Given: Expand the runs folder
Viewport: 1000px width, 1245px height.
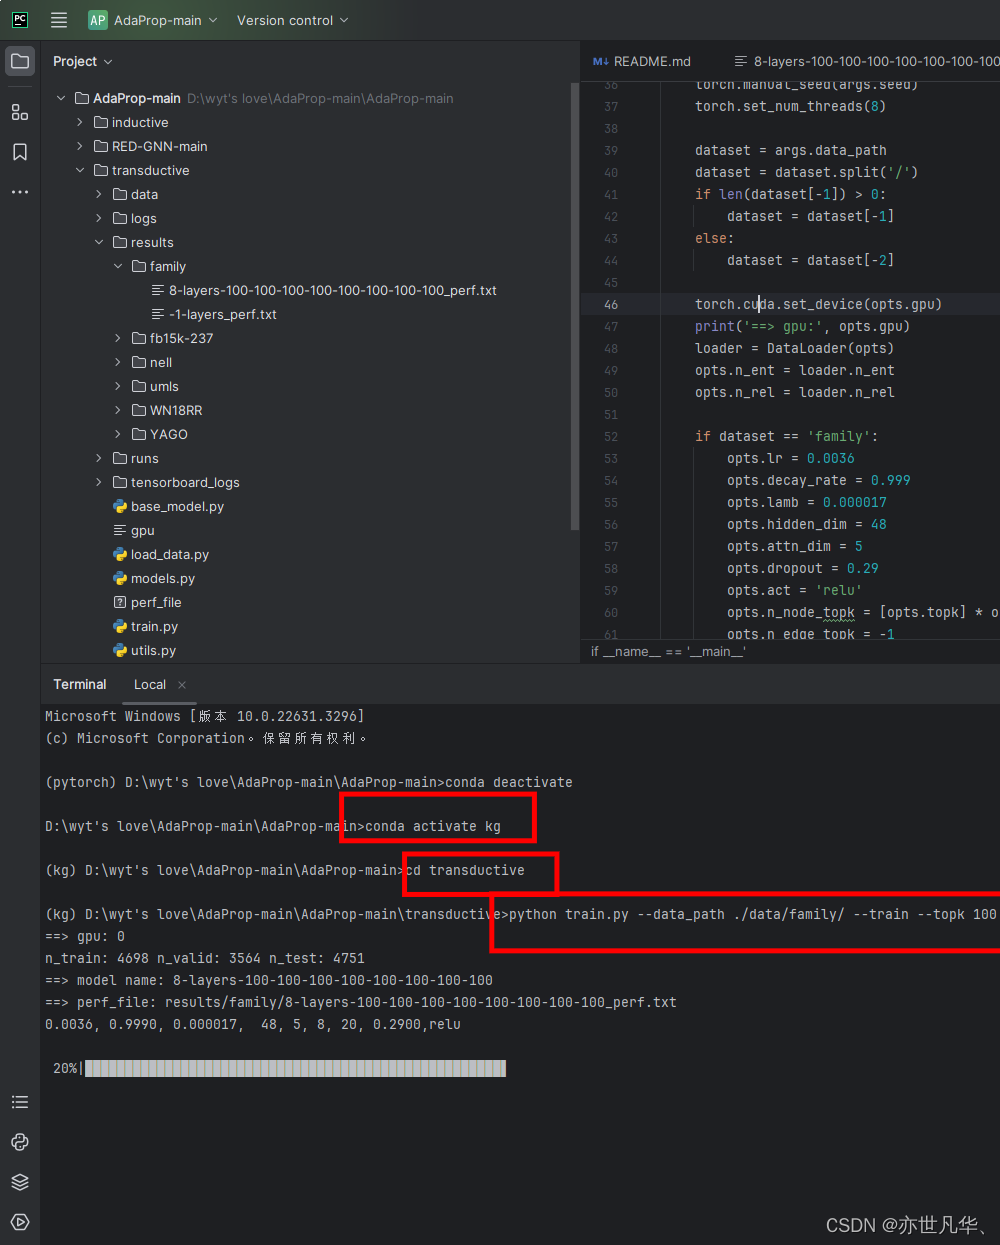Looking at the screenshot, I should [x=99, y=458].
